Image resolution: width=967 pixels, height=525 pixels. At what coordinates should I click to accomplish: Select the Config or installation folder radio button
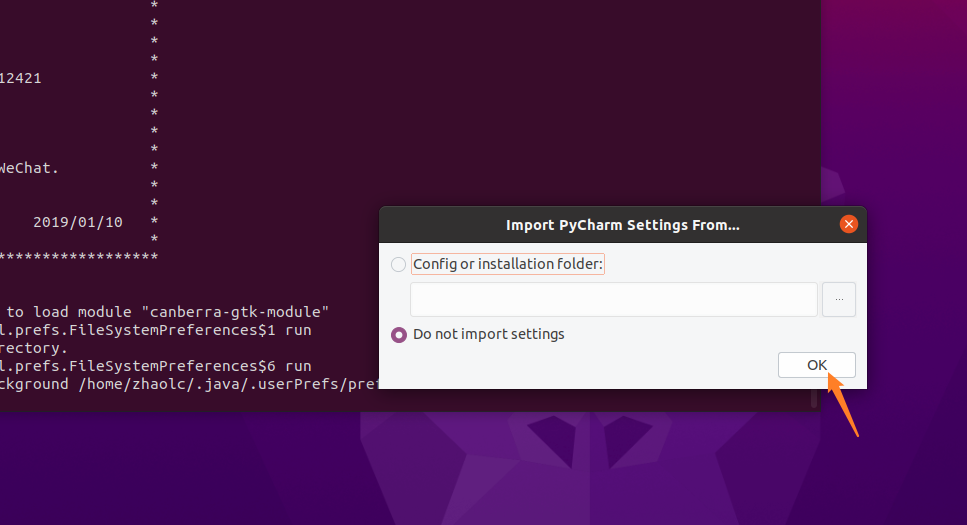click(399, 264)
